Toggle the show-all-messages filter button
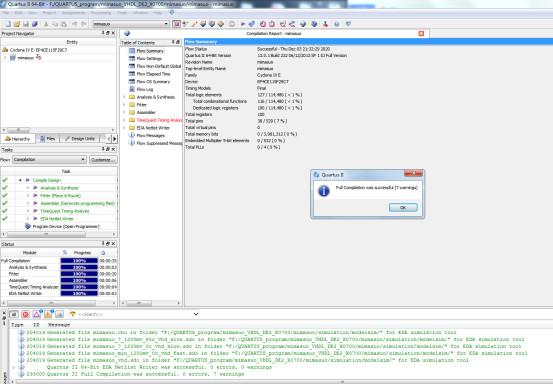 click(x=14, y=314)
